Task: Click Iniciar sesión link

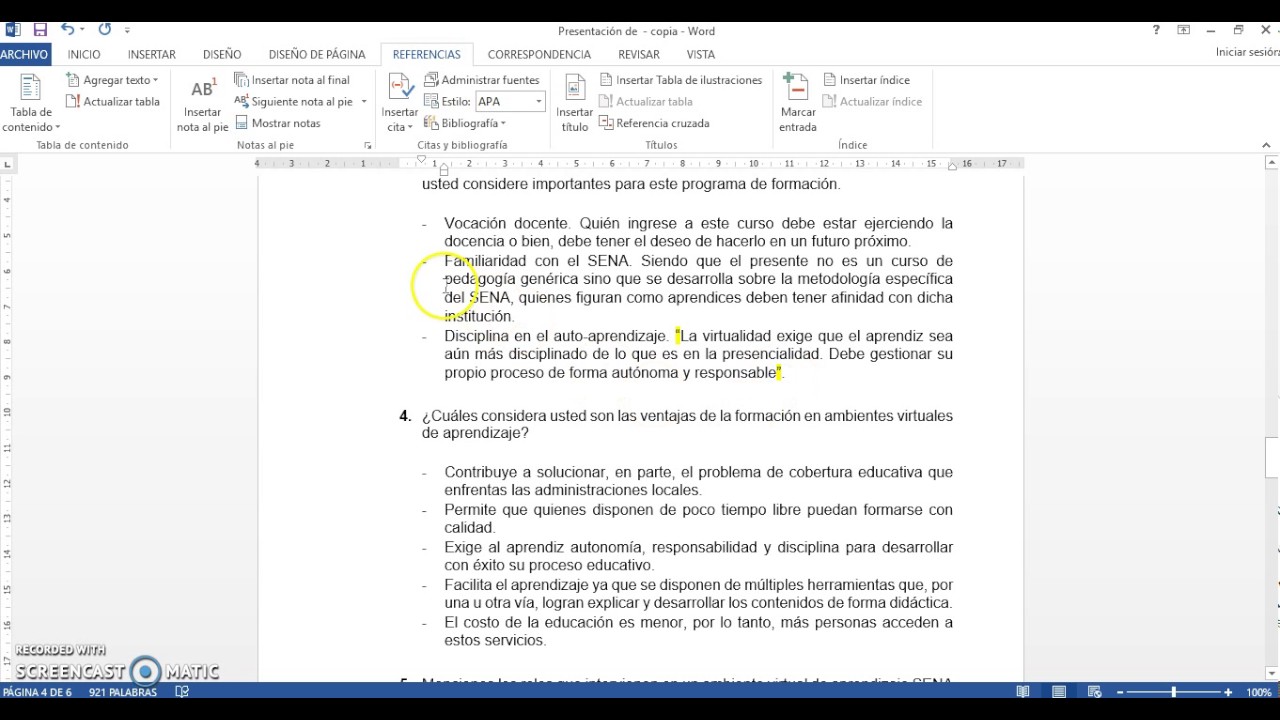Action: point(1247,52)
